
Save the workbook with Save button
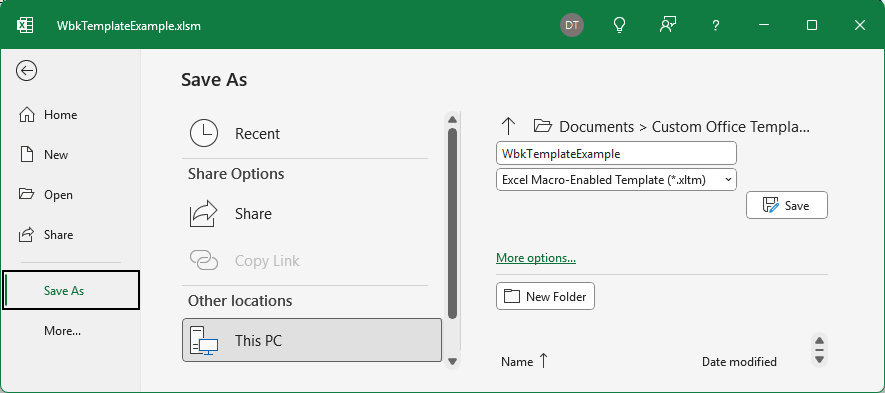click(x=787, y=206)
